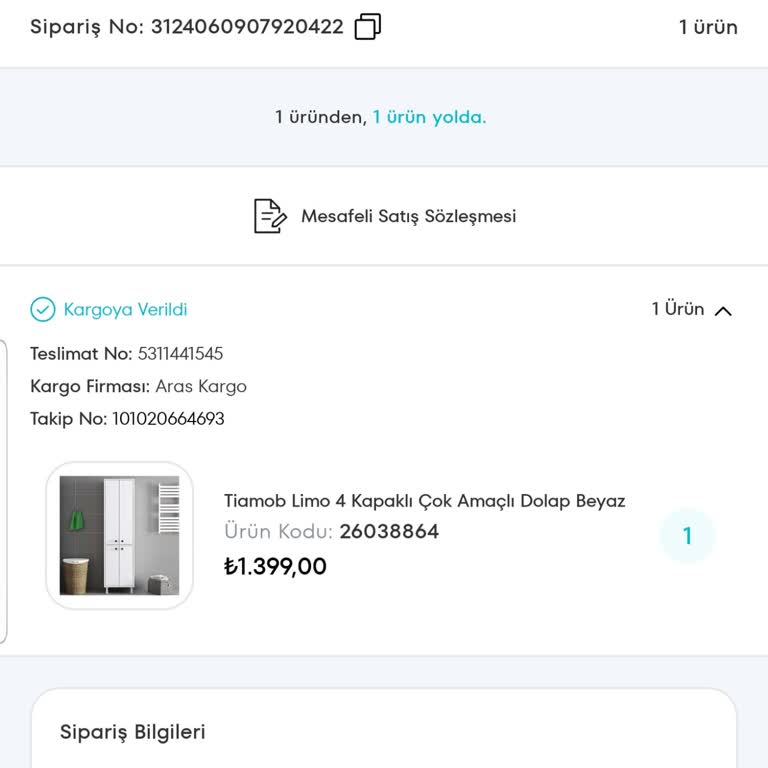Open the cabinet product thumbnail image

(x=119, y=536)
